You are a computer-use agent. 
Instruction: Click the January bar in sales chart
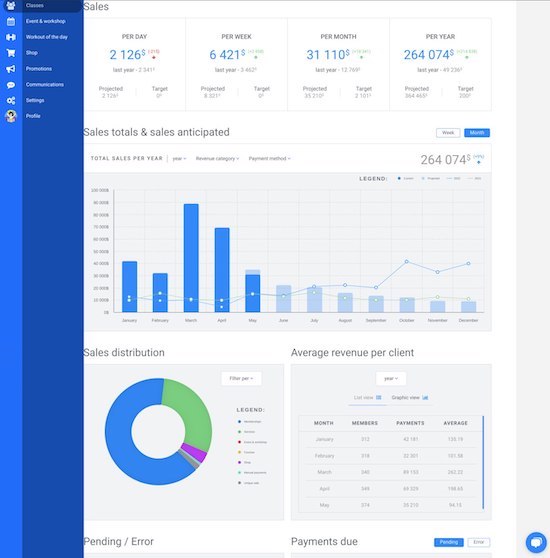(129, 286)
